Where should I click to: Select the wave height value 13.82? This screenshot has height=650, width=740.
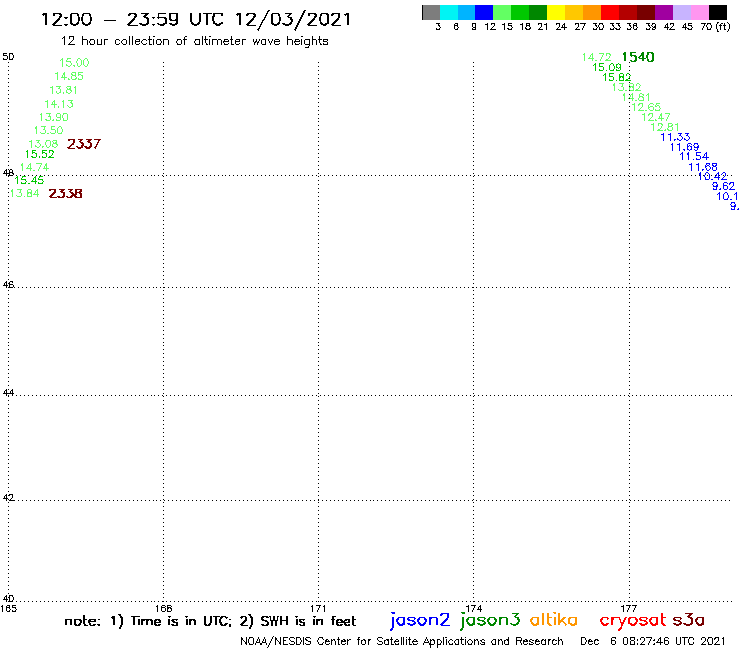click(627, 87)
